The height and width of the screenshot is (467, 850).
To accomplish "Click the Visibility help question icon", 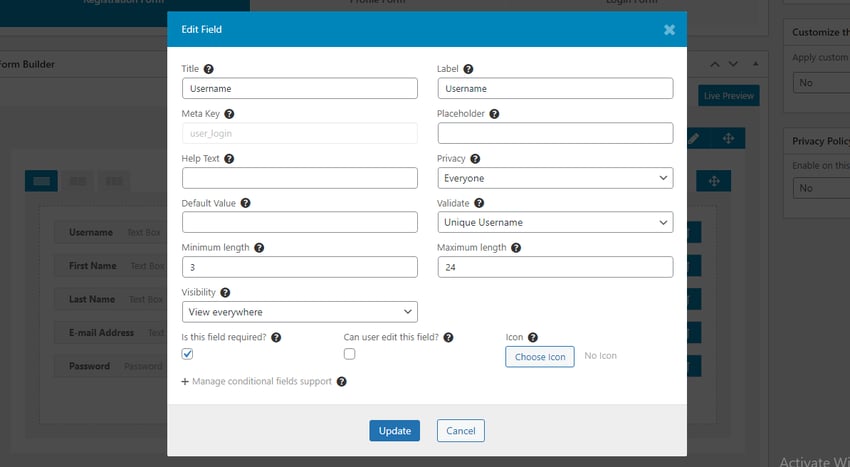I will (x=225, y=292).
